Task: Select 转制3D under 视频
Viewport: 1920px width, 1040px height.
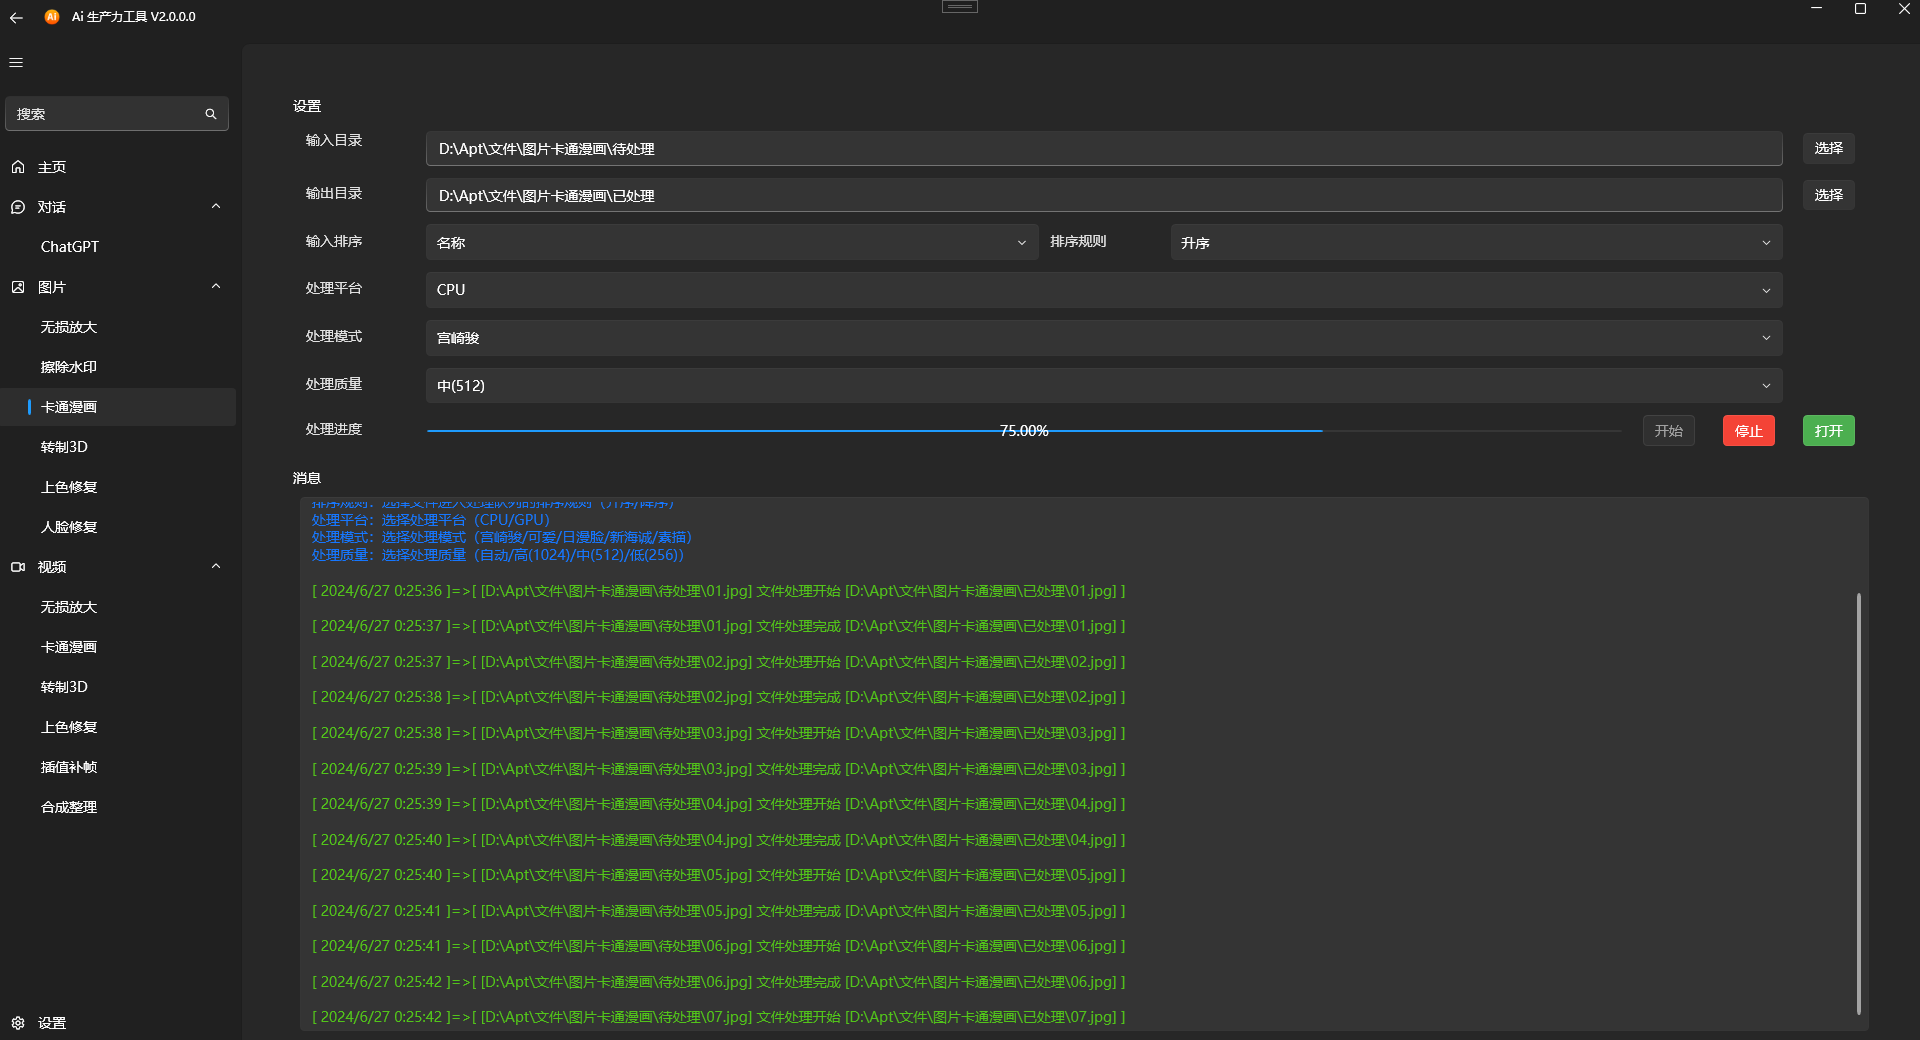Action: point(118,687)
